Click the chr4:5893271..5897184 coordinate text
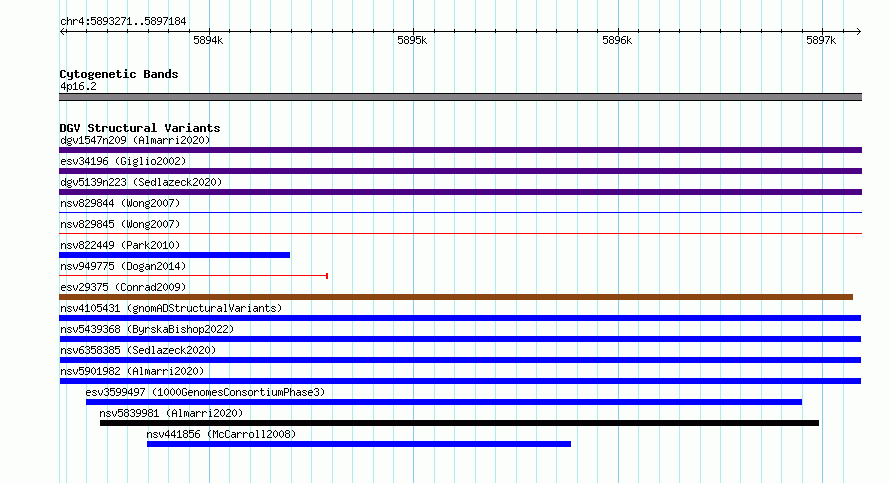 (x=123, y=21)
